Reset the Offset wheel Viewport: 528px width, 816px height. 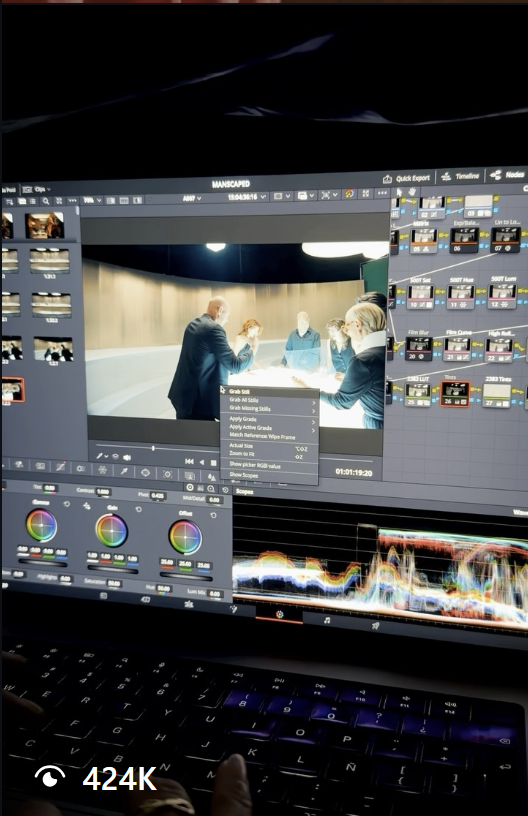213,515
